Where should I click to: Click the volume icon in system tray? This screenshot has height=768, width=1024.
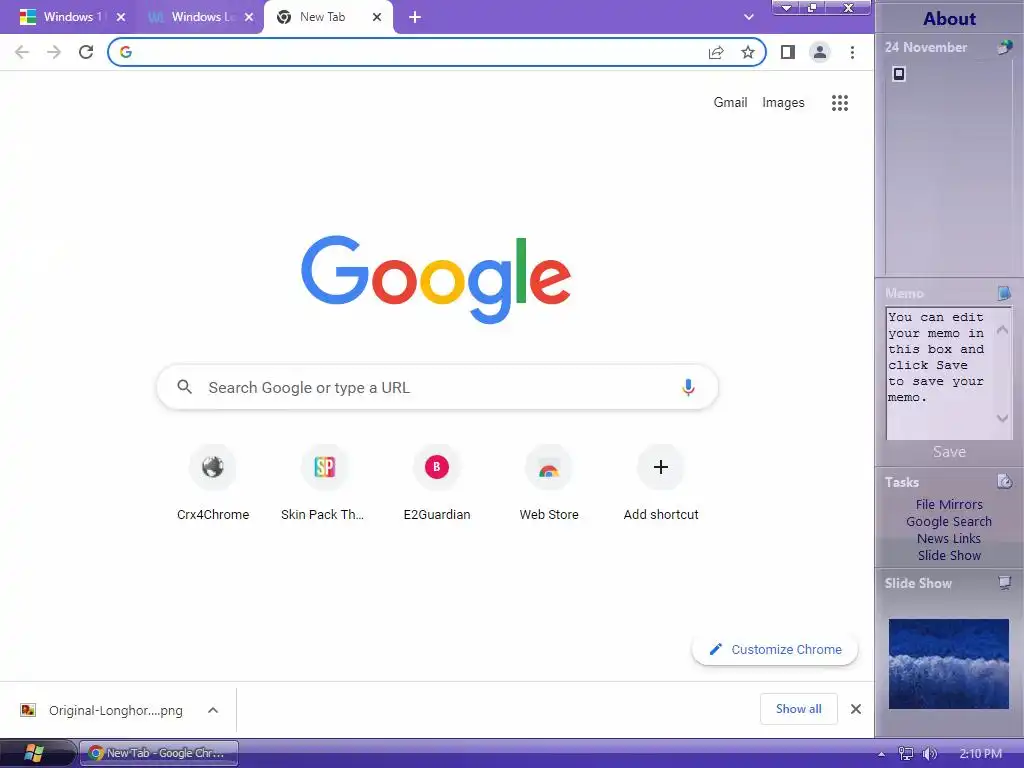coord(930,754)
